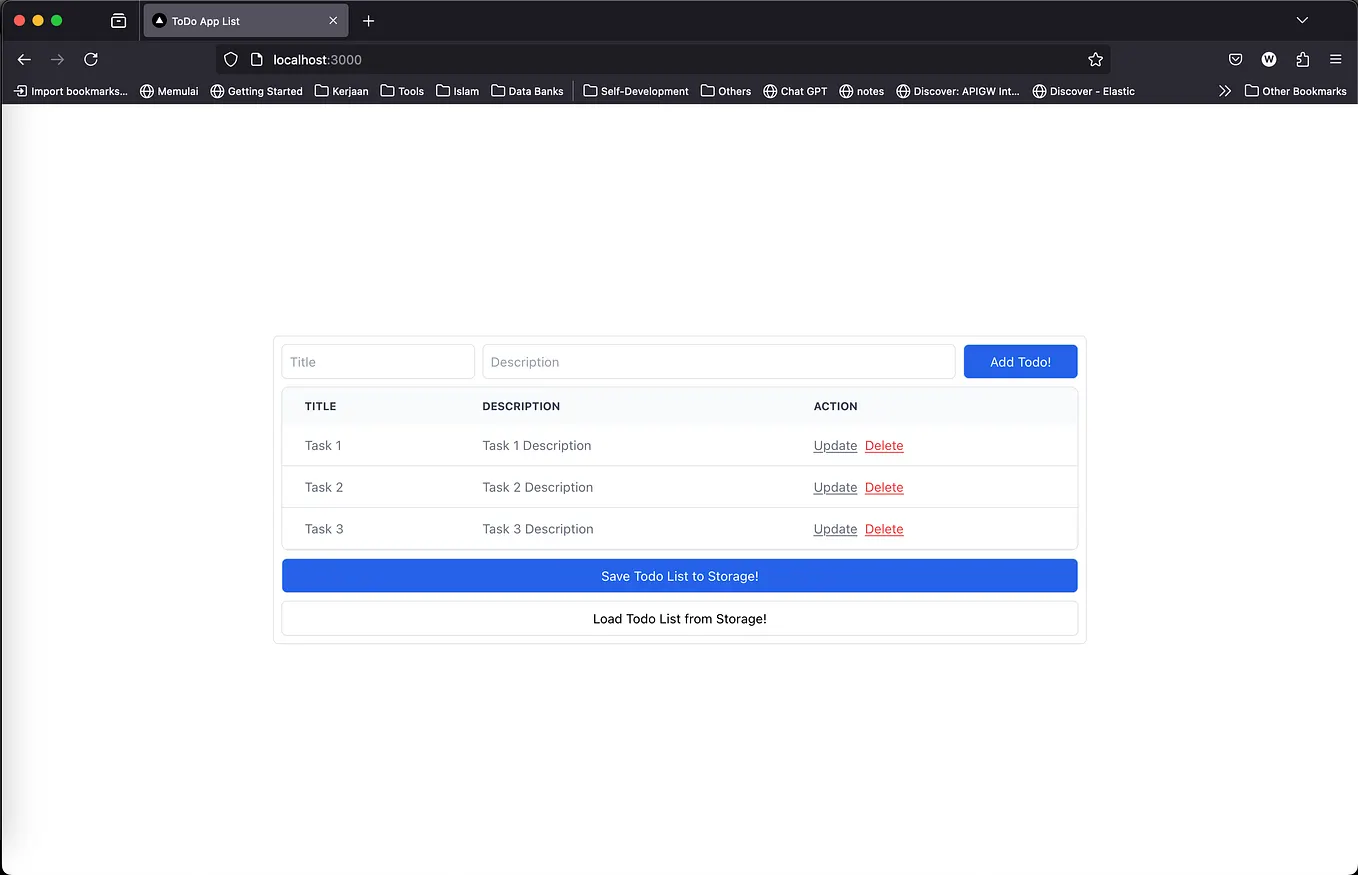Click the Add Todo! button
Image resolution: width=1358 pixels, height=875 pixels.
pos(1020,361)
